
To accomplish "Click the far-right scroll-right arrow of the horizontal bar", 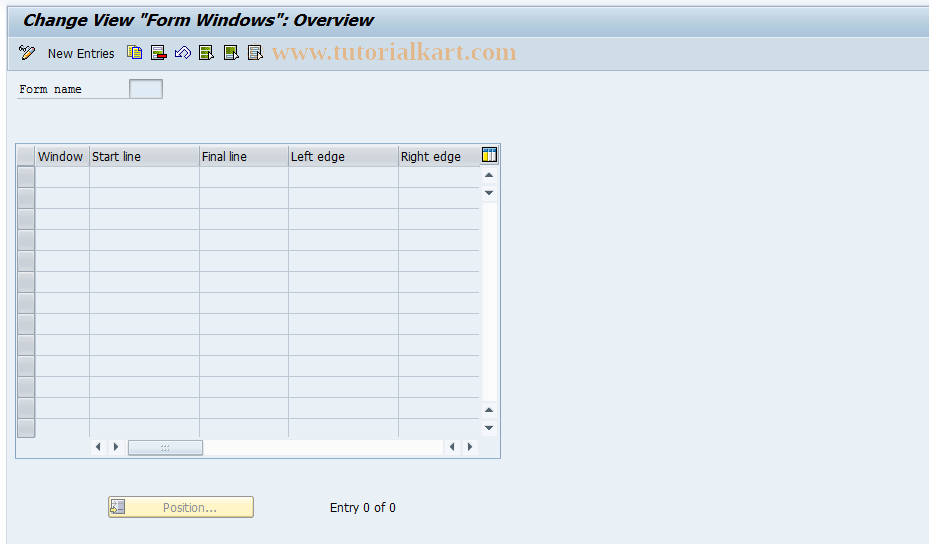I will point(470,447).
